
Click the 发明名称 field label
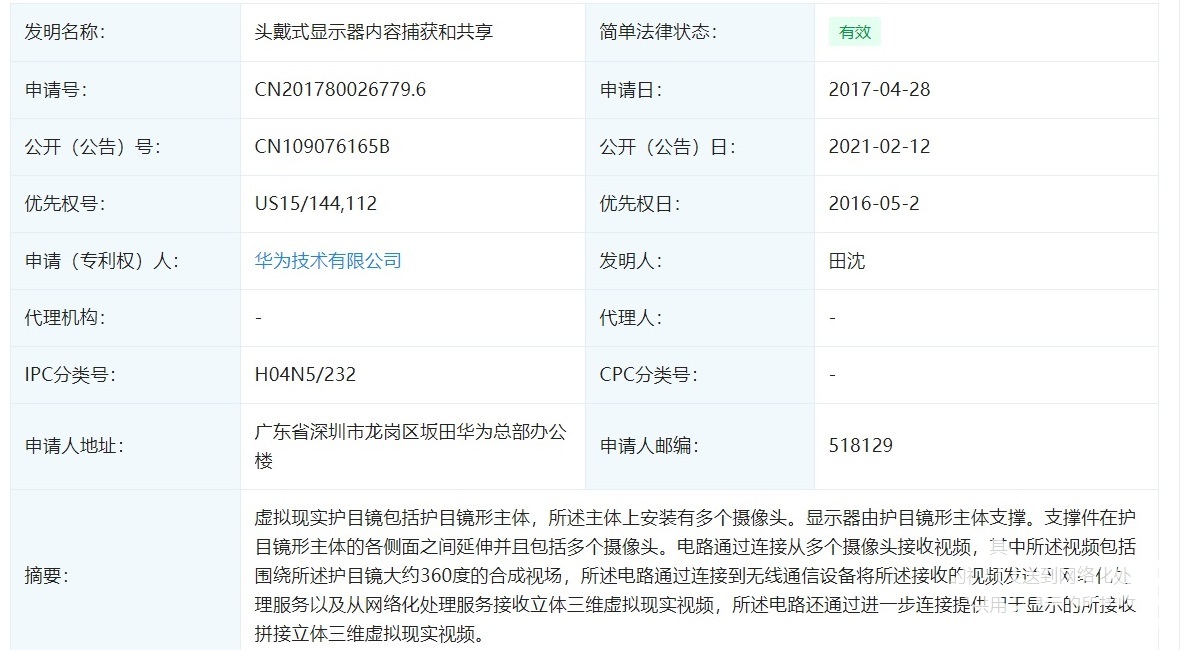click(x=64, y=32)
